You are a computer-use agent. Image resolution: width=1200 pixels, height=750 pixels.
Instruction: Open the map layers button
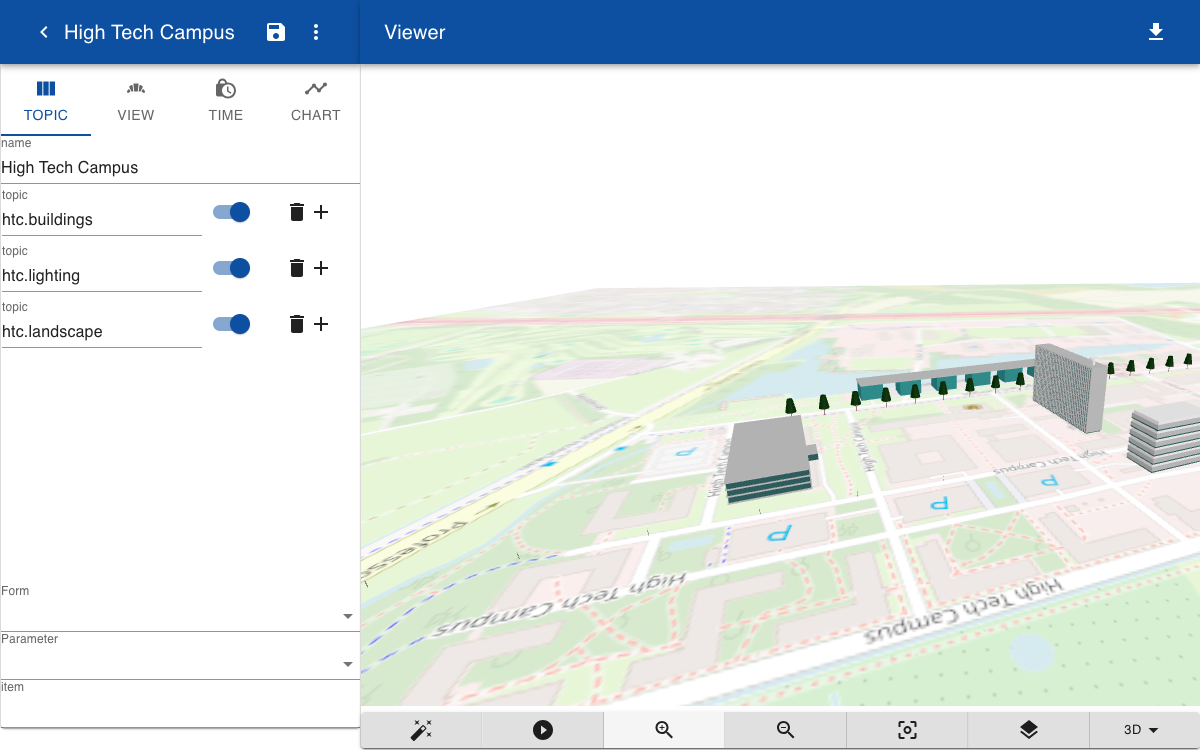pos(1028,730)
